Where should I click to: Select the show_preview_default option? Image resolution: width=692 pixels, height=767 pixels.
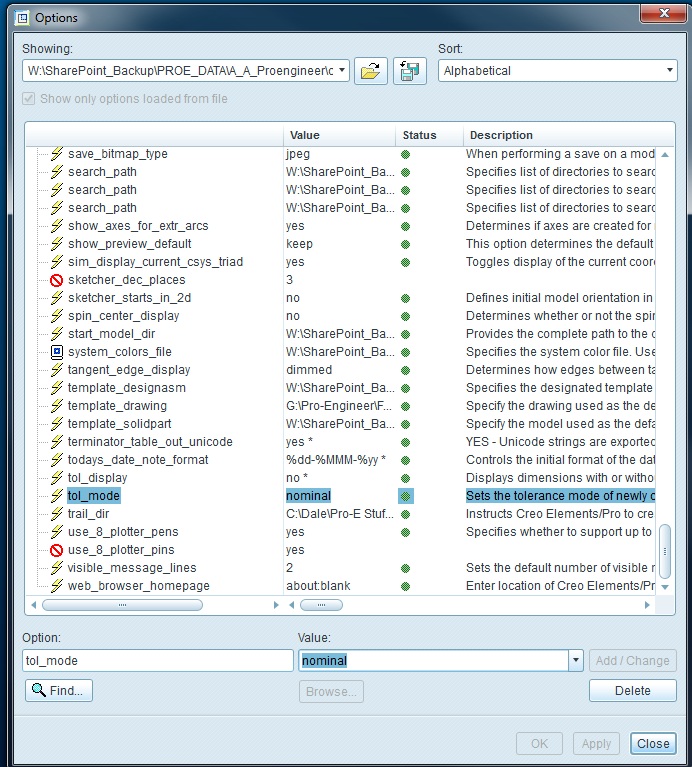coord(130,244)
